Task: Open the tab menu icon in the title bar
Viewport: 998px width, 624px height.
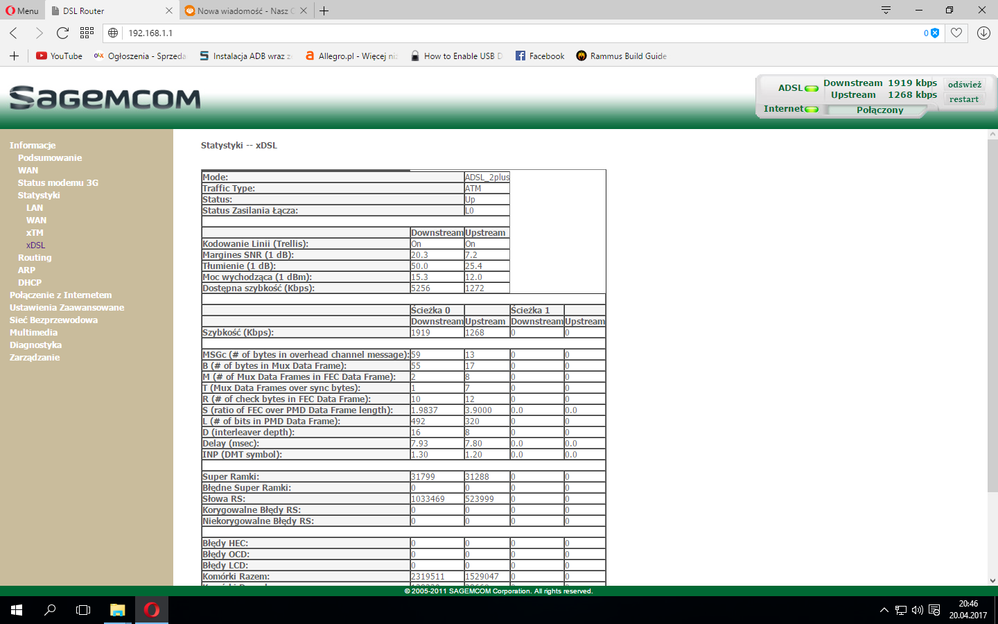Action: coord(885,10)
